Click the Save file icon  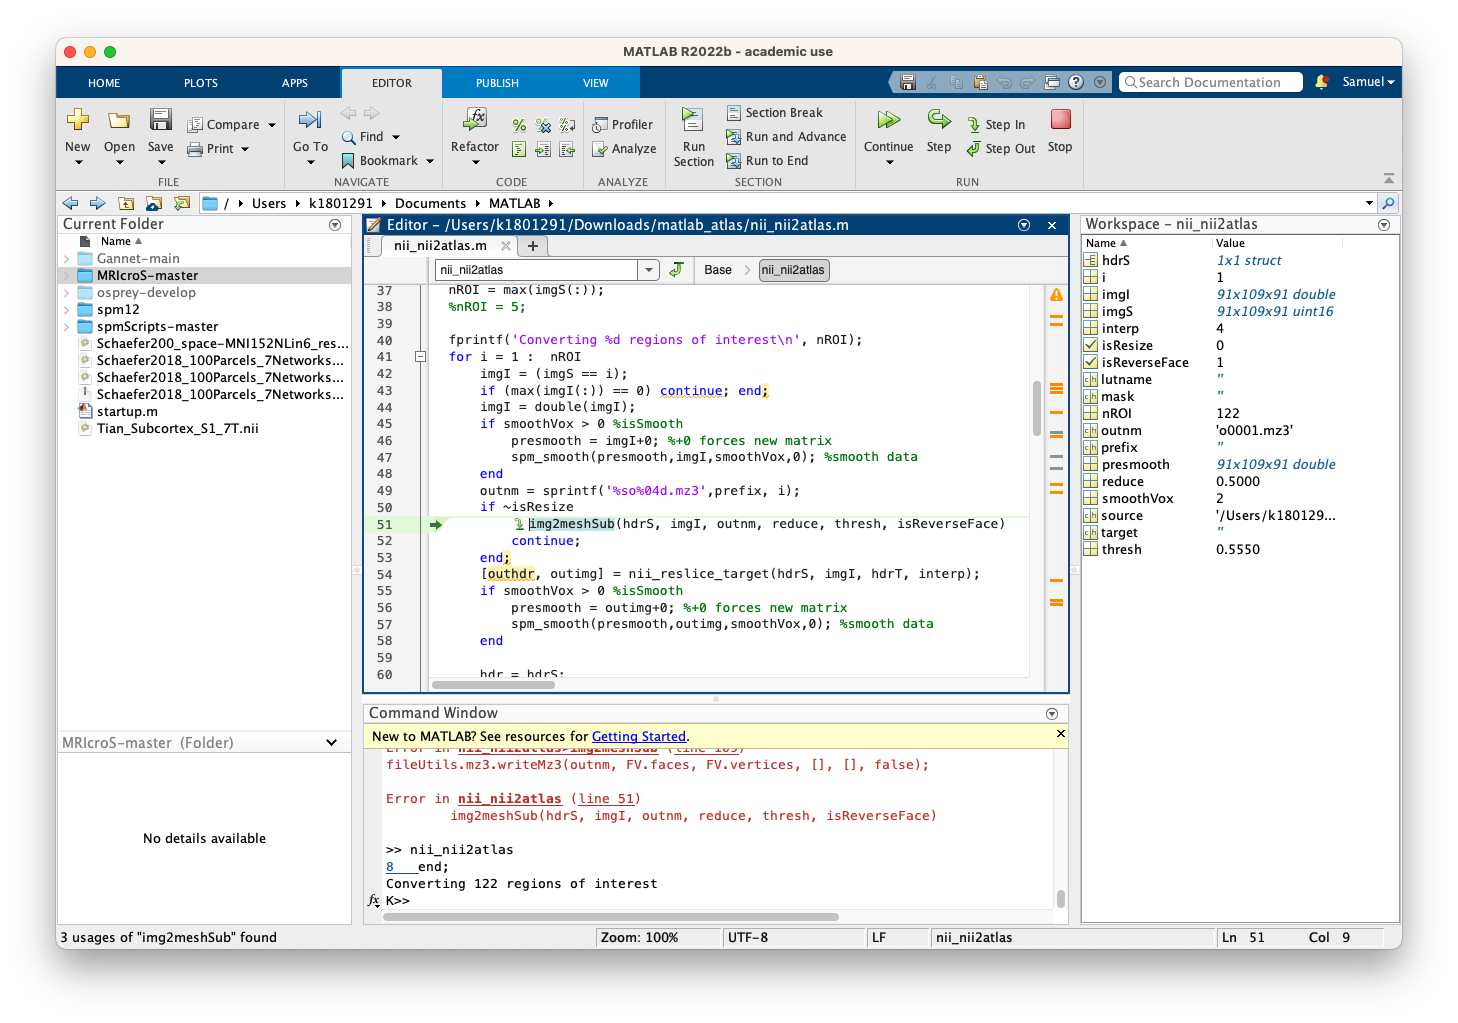[160, 121]
